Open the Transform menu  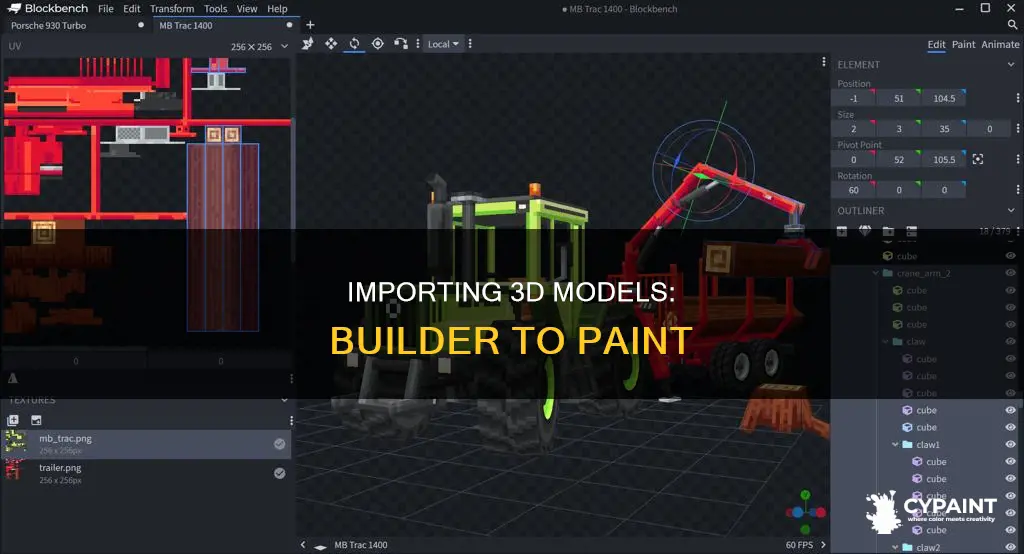click(172, 8)
